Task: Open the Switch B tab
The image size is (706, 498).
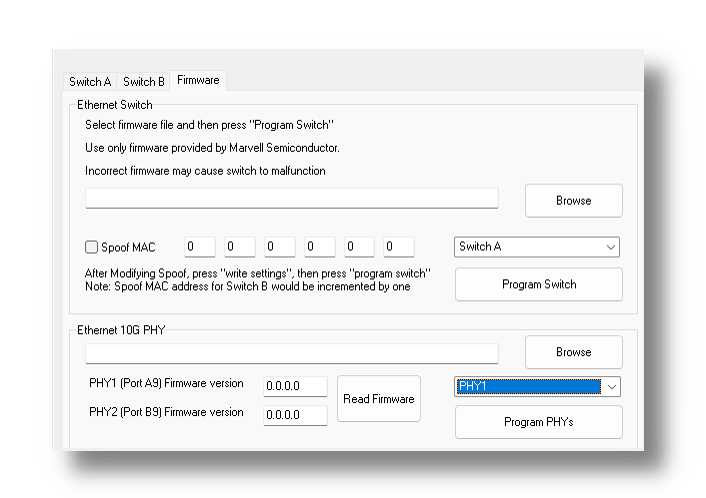Action: [x=143, y=82]
